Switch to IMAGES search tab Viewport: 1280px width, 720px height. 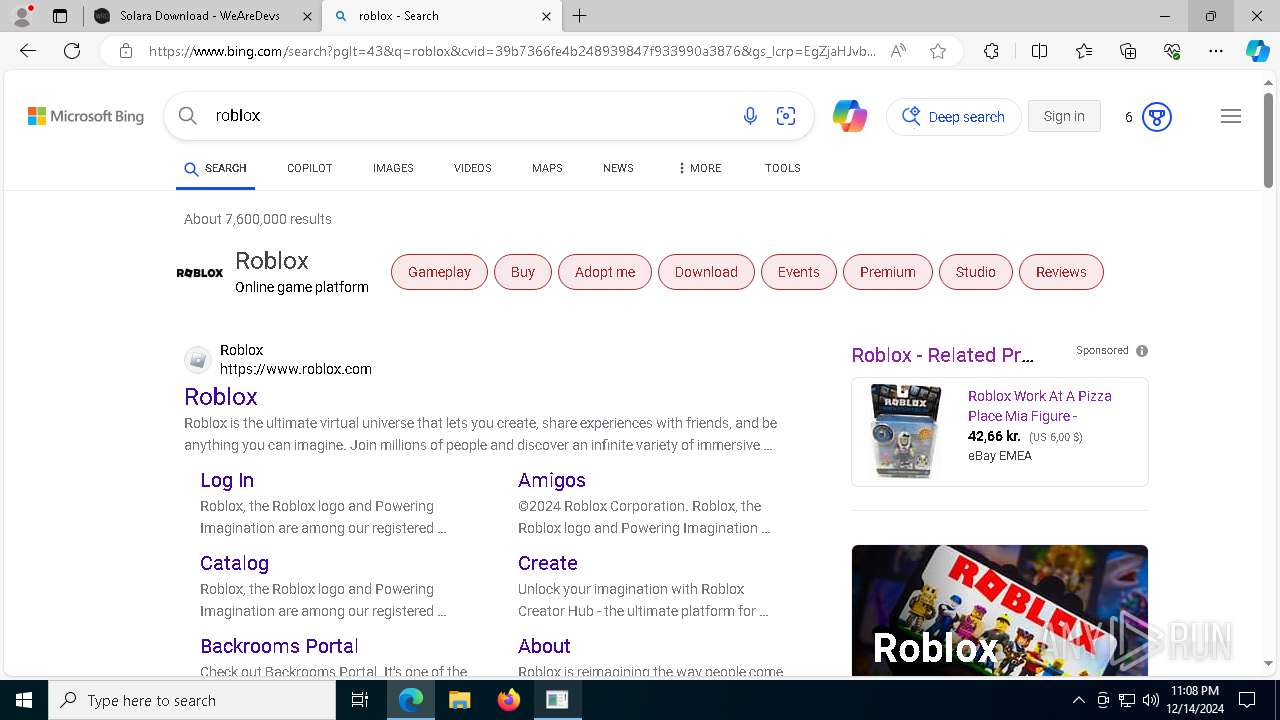393,168
